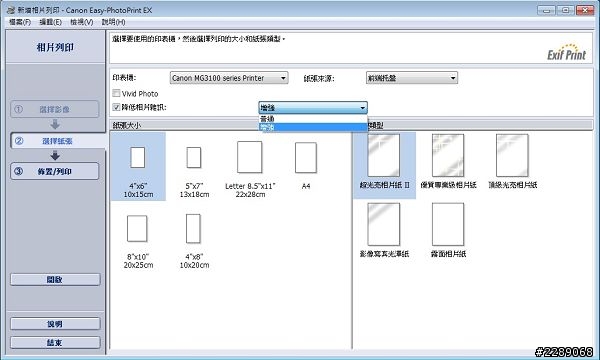Maximize the Easy-PhotoPrint EX window

pyautogui.click(x=566, y=10)
